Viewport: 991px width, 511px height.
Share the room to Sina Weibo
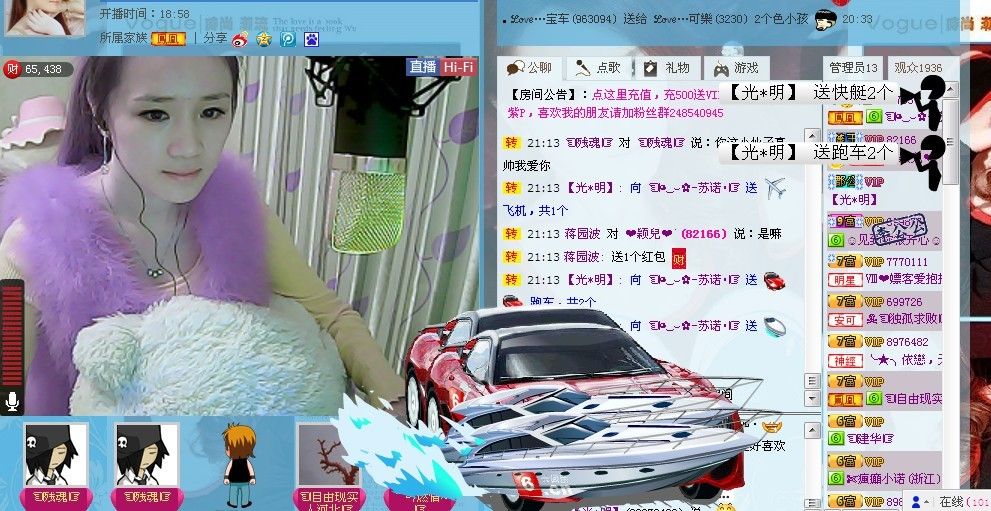(240, 39)
